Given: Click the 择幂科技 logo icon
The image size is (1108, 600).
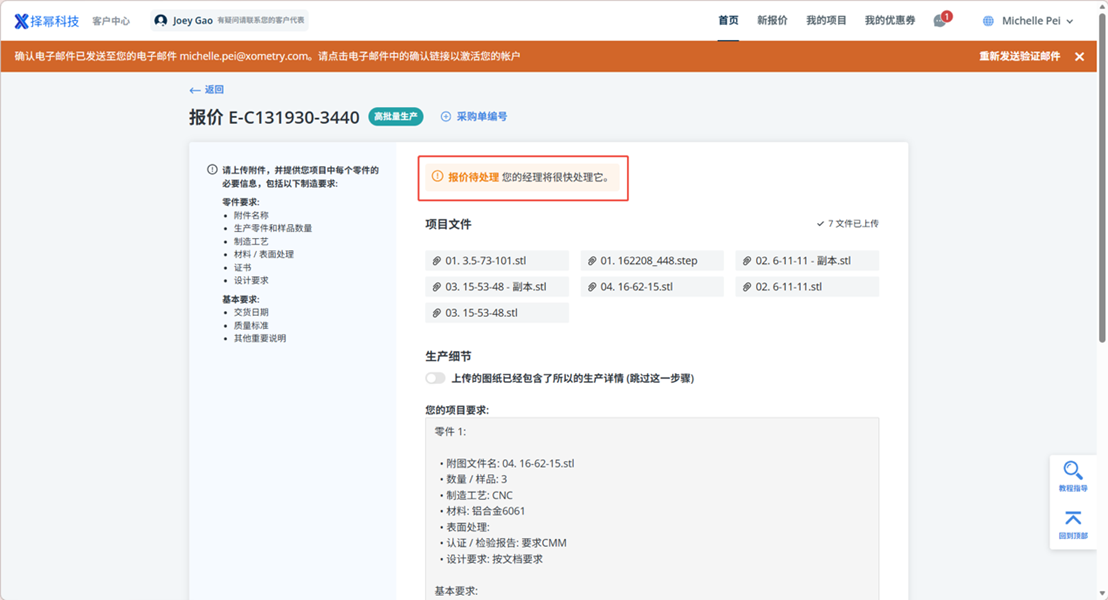Looking at the screenshot, I should [x=22, y=21].
